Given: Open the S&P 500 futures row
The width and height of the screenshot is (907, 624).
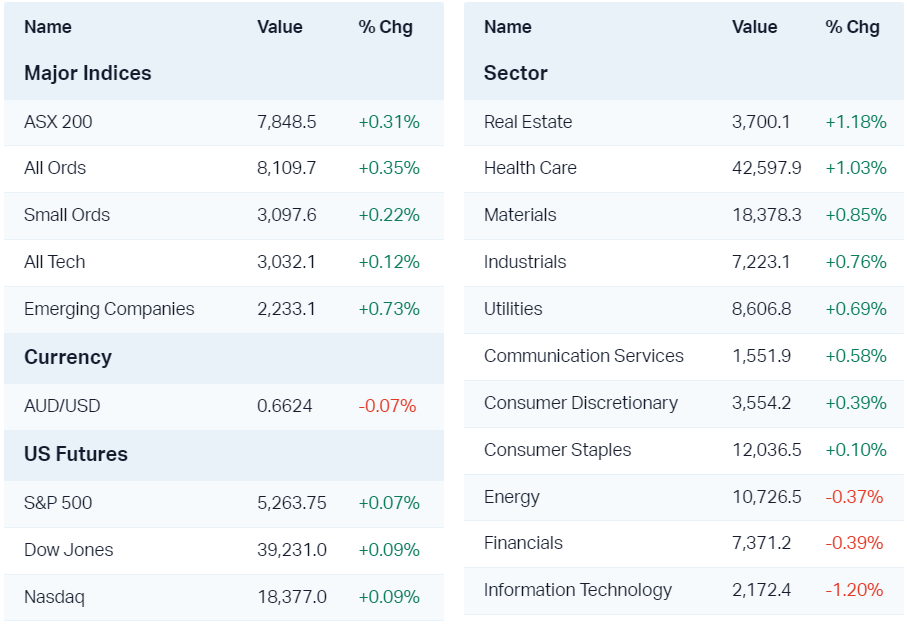Looking at the screenshot, I should [x=58, y=503].
